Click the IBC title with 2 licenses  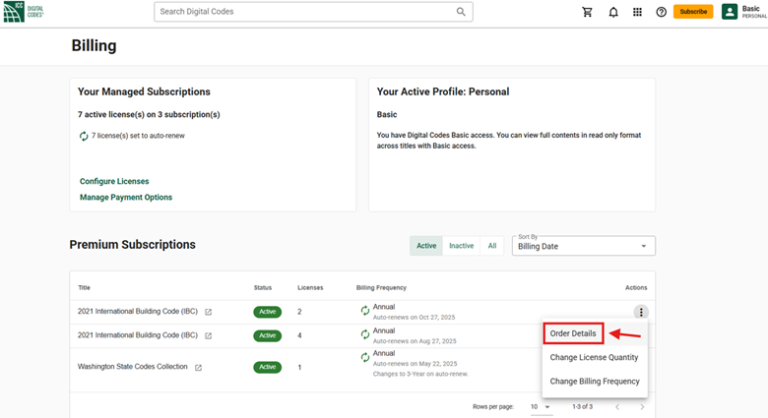pyautogui.click(x=138, y=312)
